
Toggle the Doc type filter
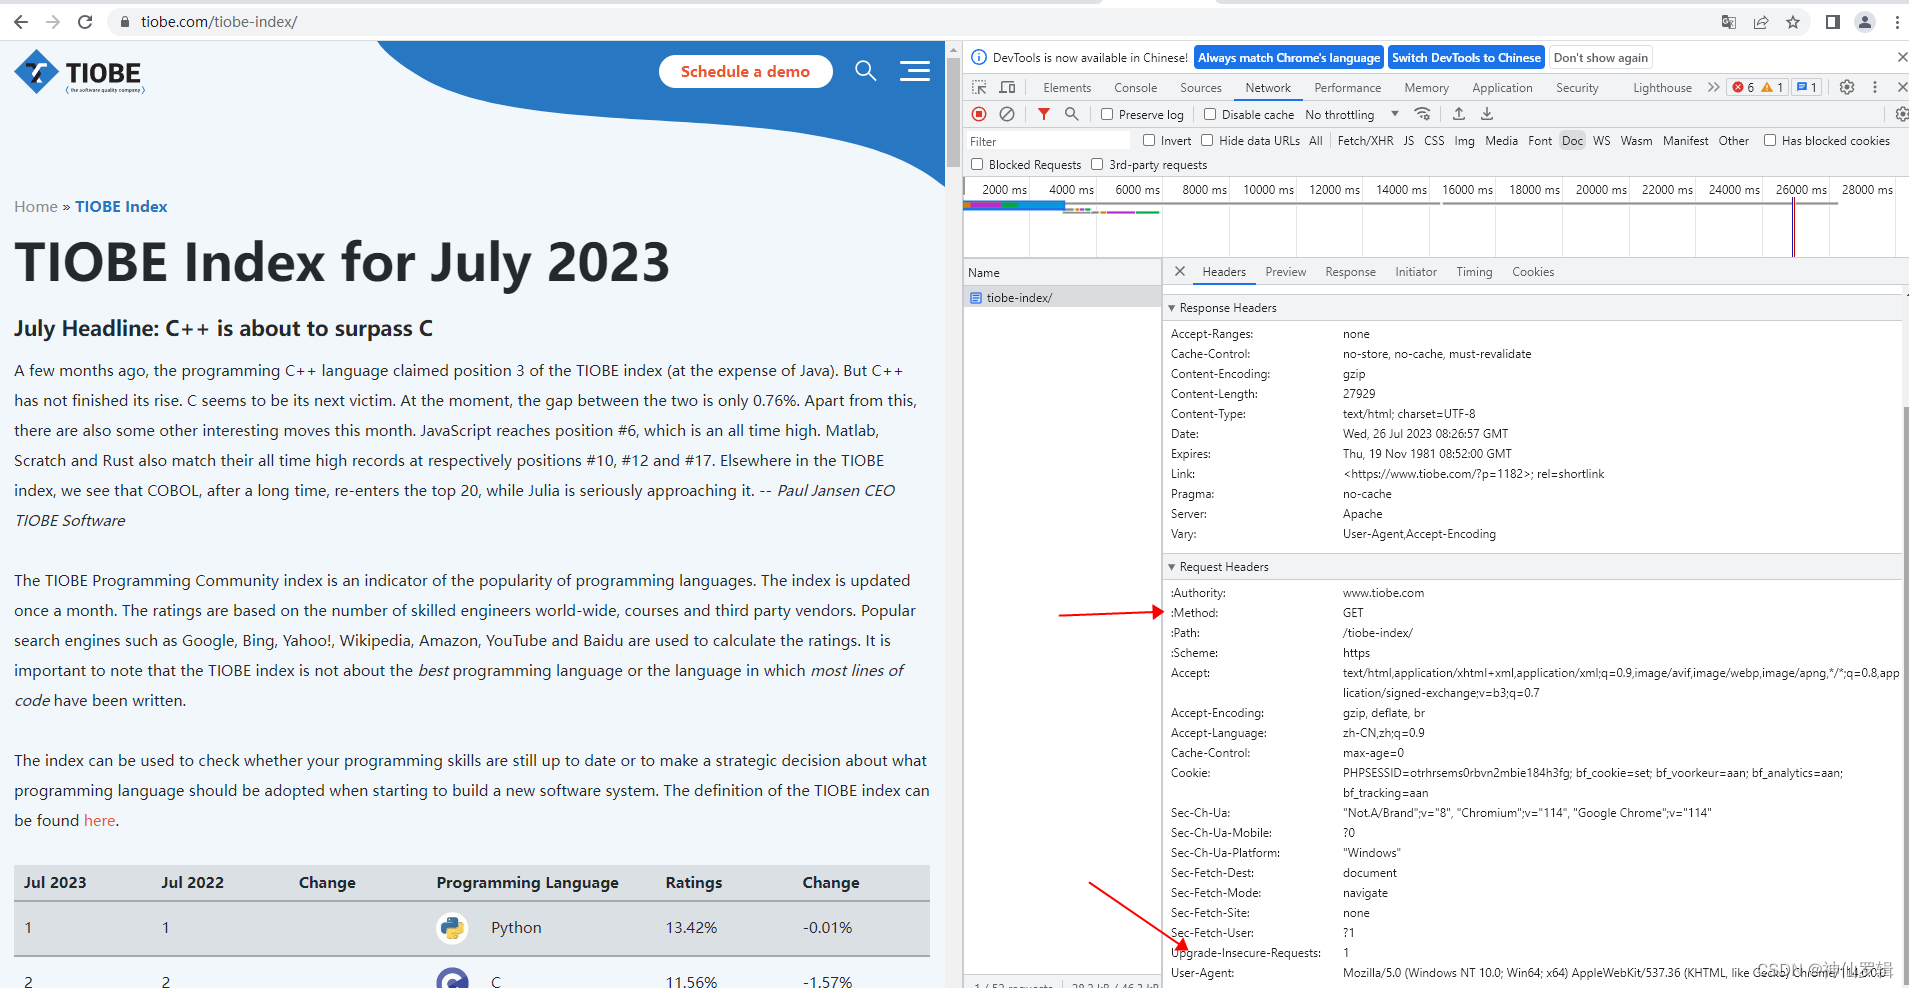(x=1573, y=141)
